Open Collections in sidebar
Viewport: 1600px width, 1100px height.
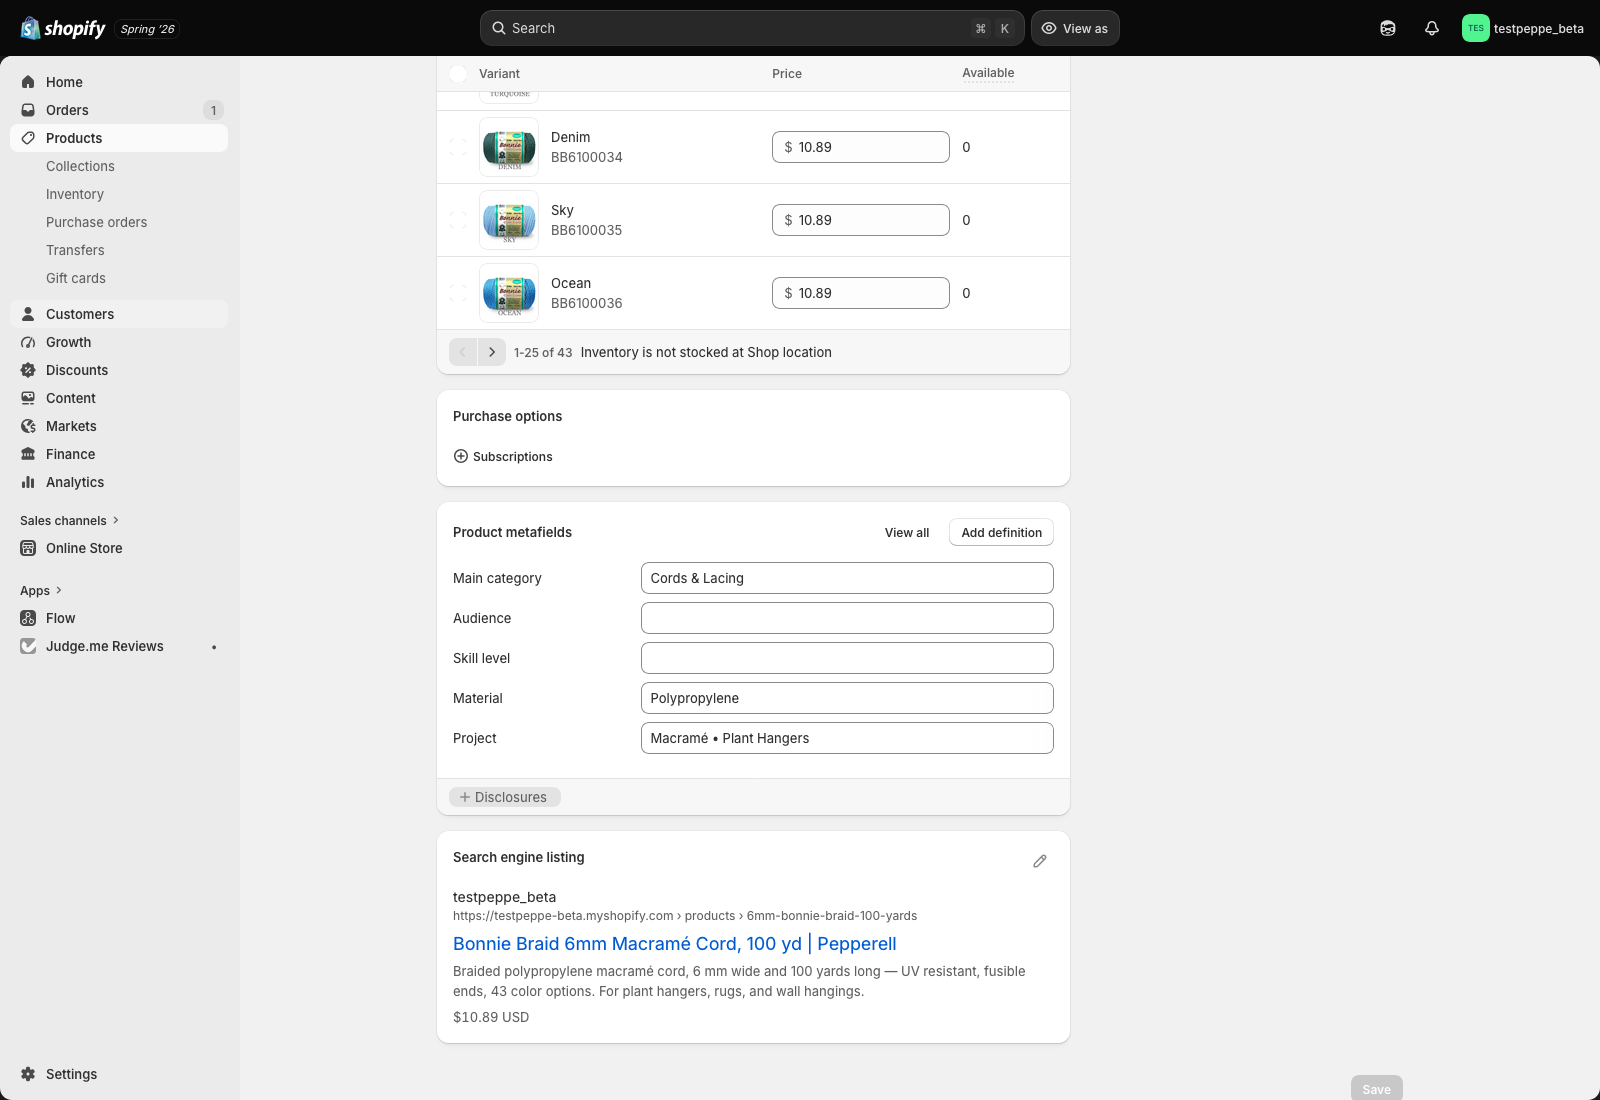pyautogui.click(x=80, y=166)
